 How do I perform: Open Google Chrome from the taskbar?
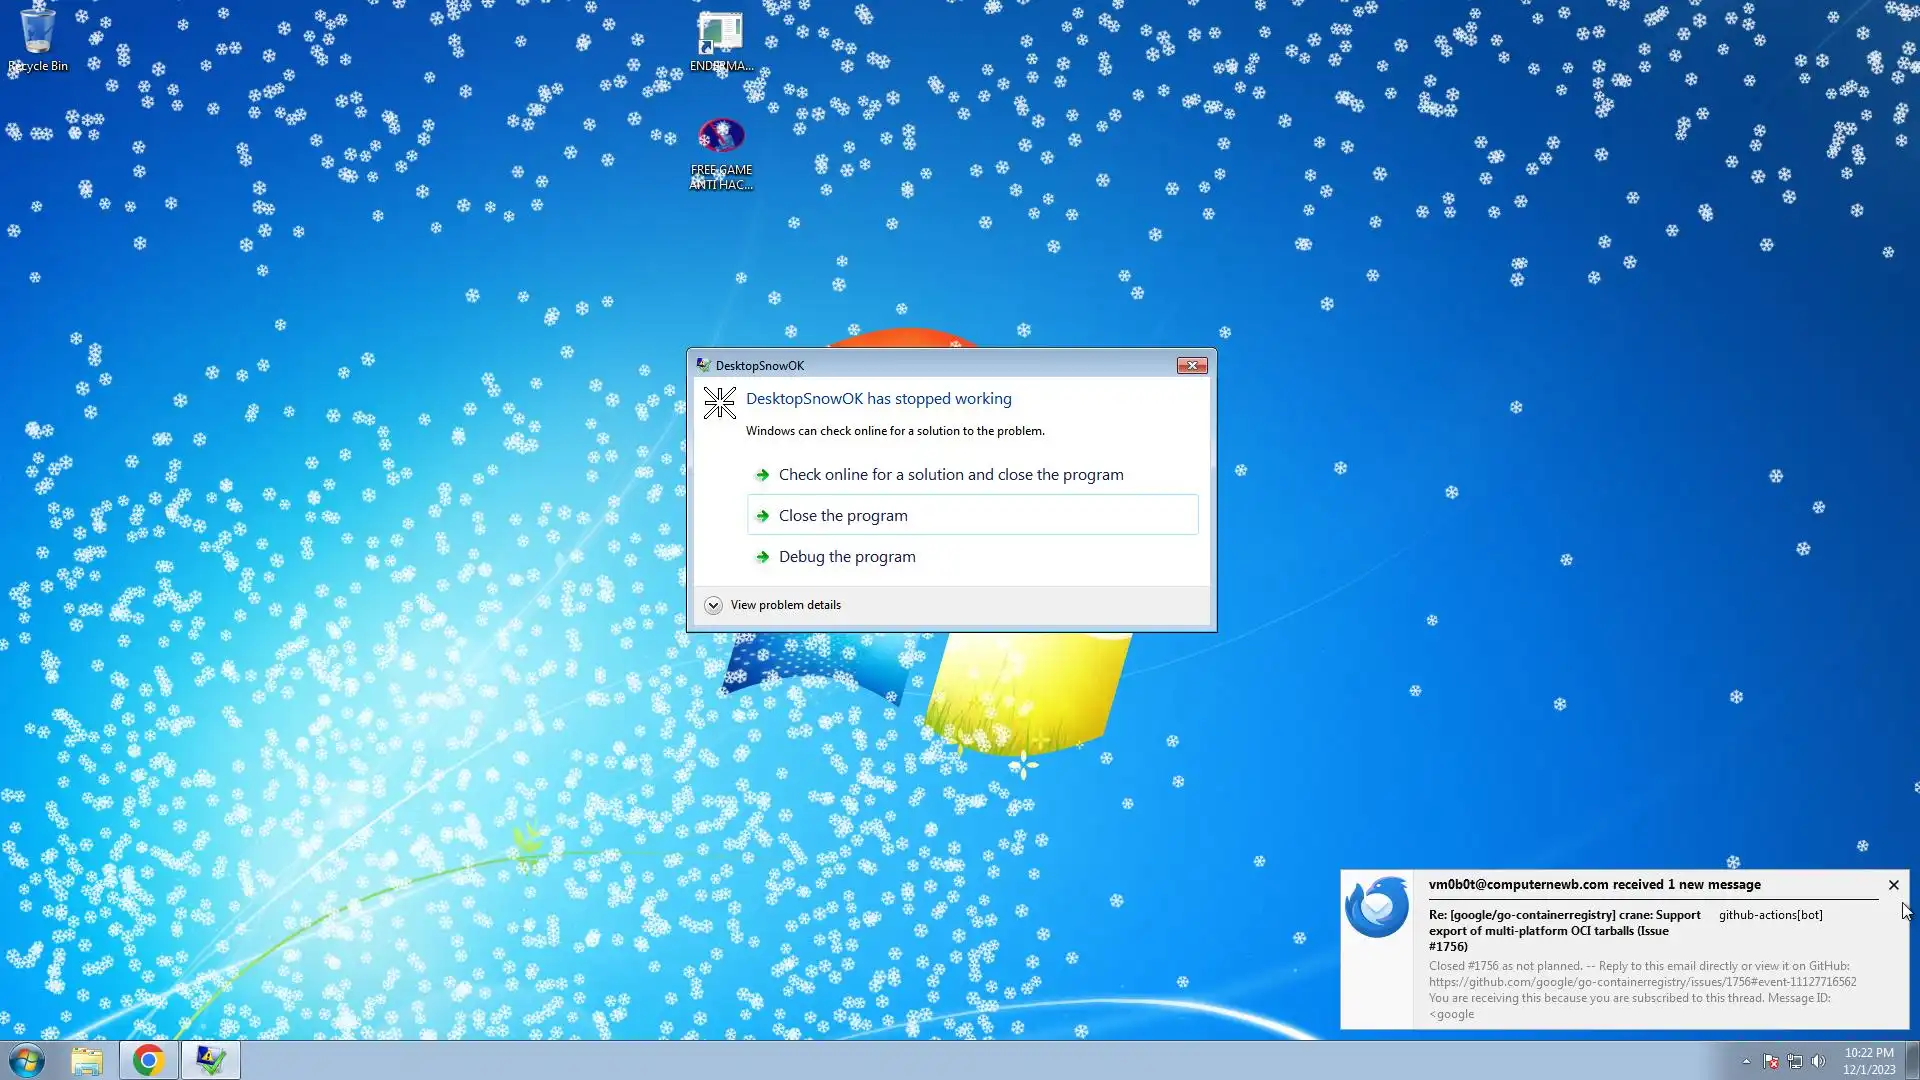149,1060
